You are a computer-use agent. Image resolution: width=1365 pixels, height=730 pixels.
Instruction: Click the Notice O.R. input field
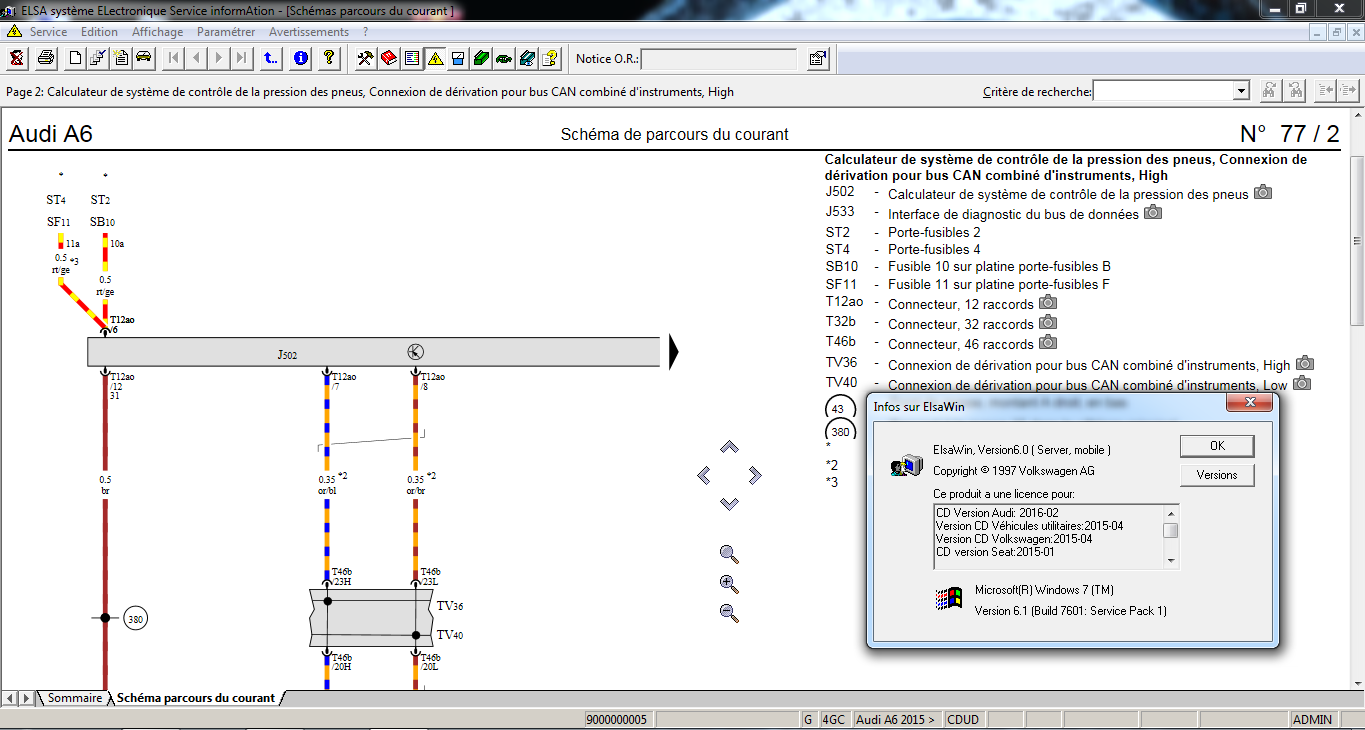pyautogui.click(x=718, y=59)
